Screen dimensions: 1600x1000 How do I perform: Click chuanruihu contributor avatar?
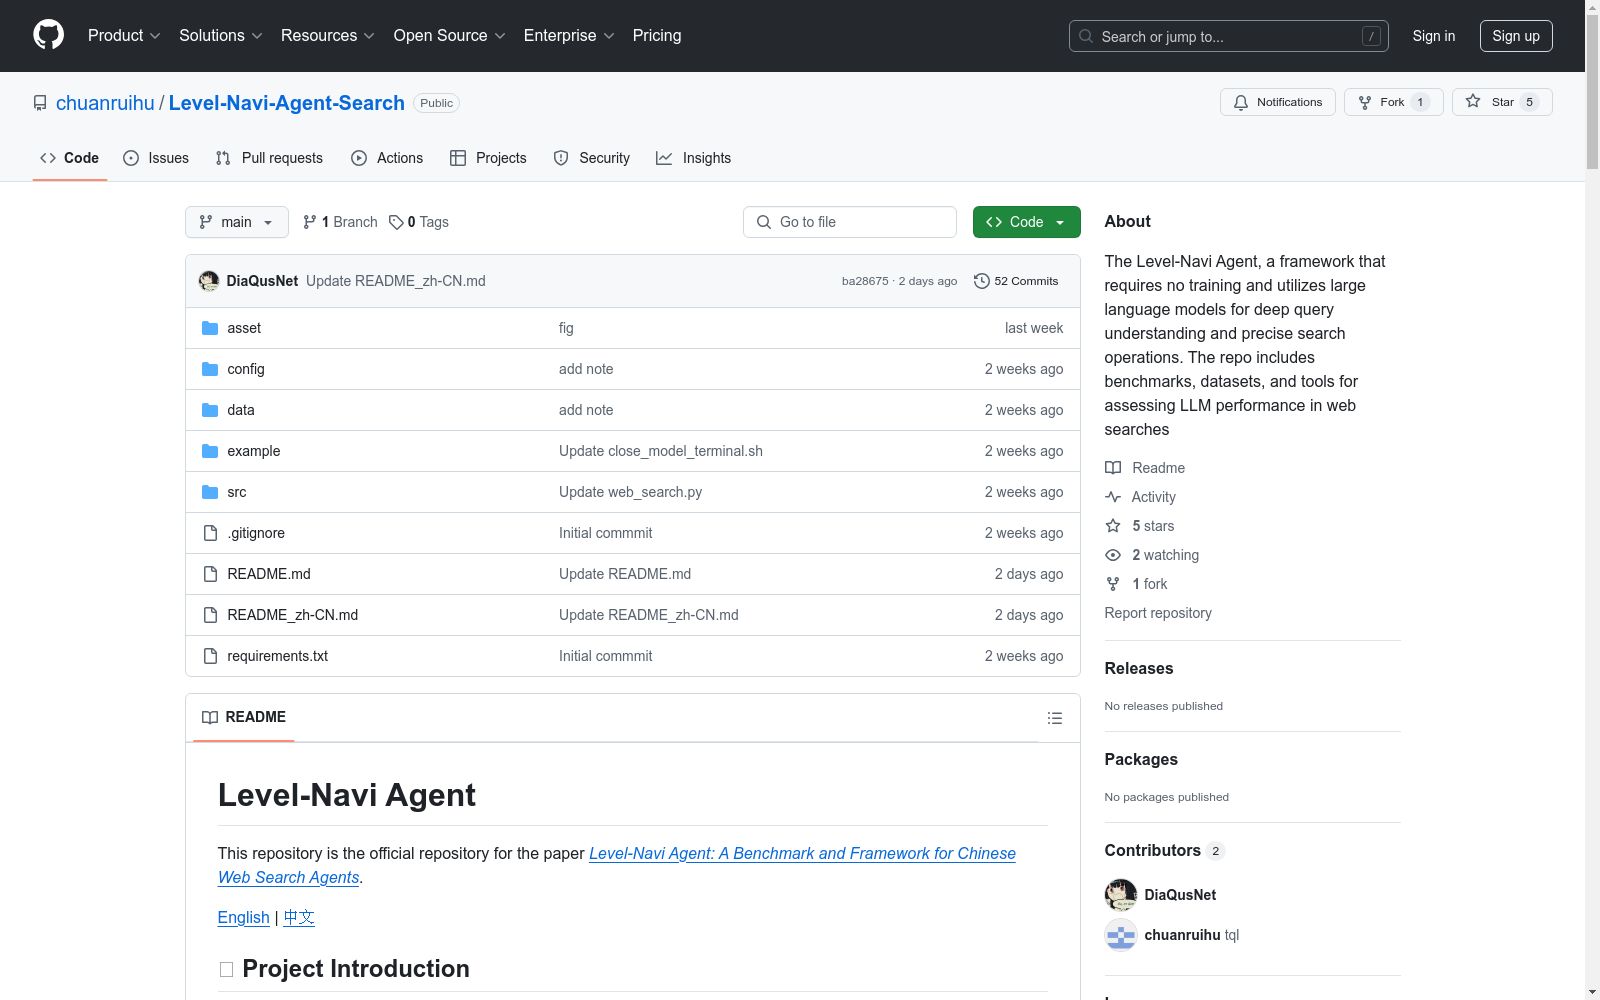click(x=1121, y=935)
